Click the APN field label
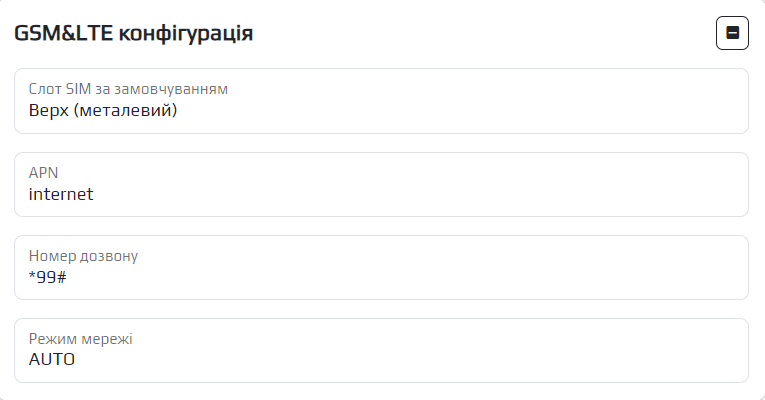 coord(43,173)
